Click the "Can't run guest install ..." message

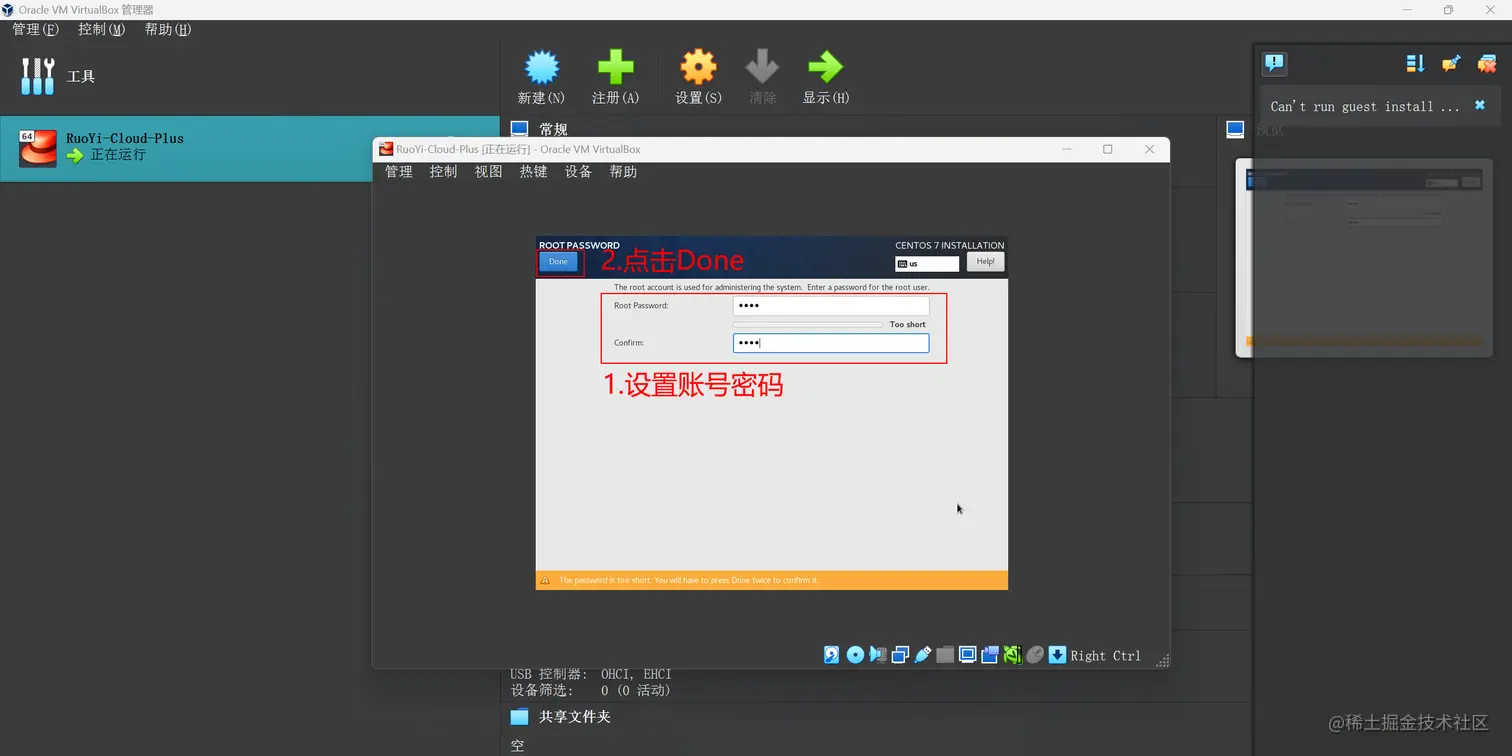(1365, 106)
